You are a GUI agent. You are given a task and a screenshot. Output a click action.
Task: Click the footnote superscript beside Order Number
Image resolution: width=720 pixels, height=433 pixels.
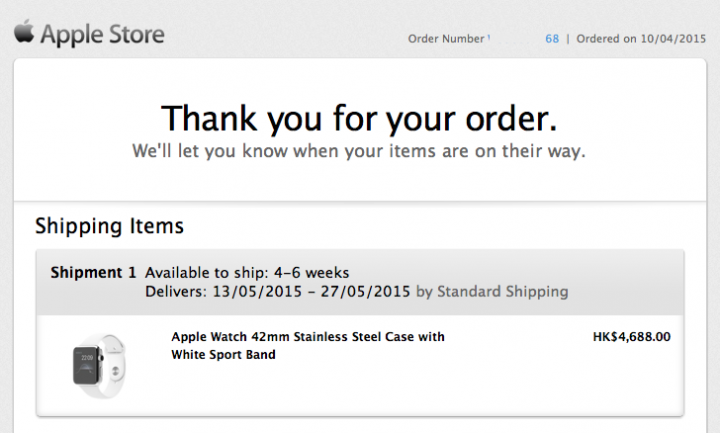(489, 36)
